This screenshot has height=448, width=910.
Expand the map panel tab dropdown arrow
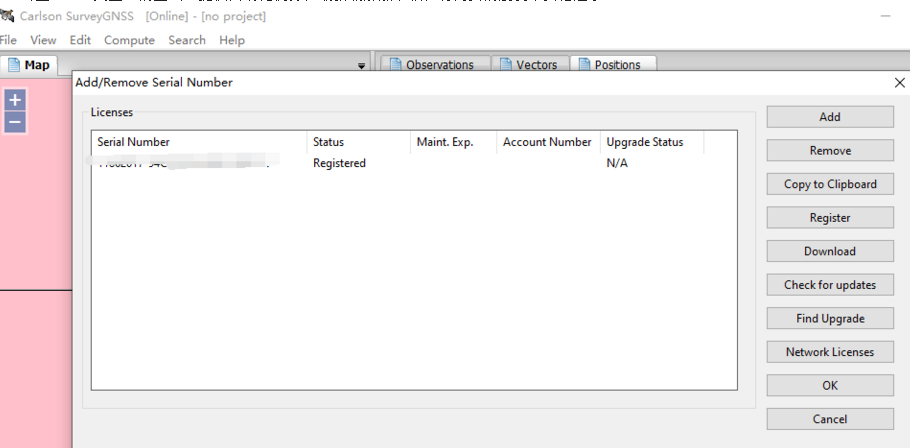pos(361,66)
